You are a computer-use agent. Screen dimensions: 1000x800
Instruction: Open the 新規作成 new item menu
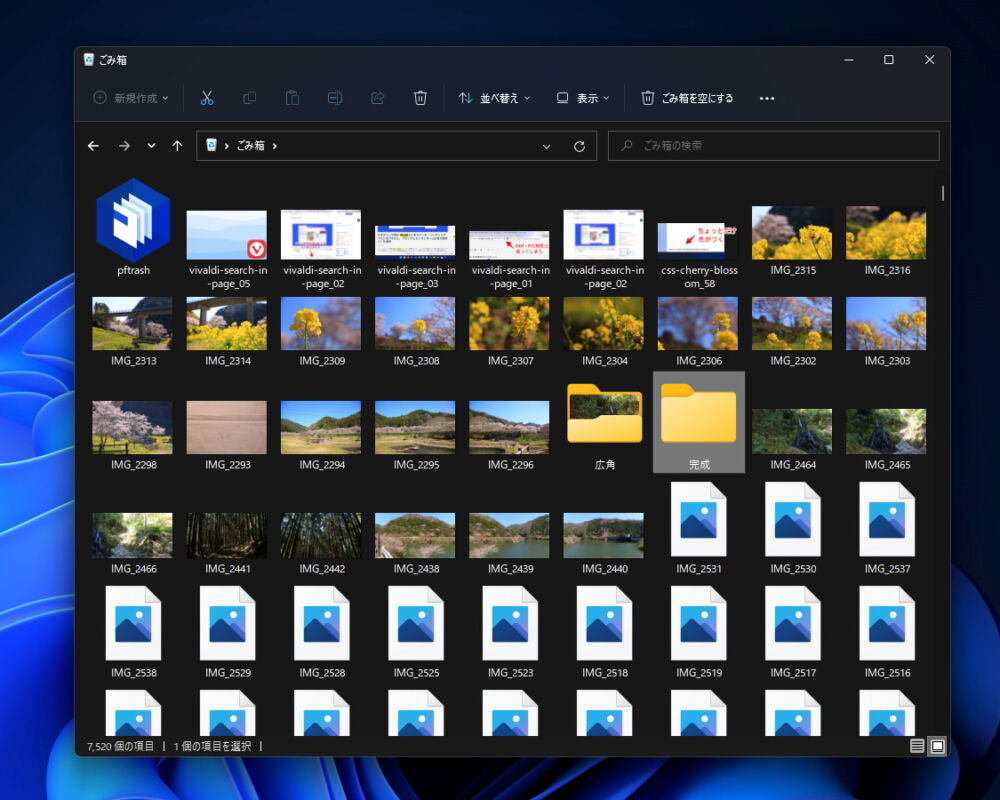131,98
